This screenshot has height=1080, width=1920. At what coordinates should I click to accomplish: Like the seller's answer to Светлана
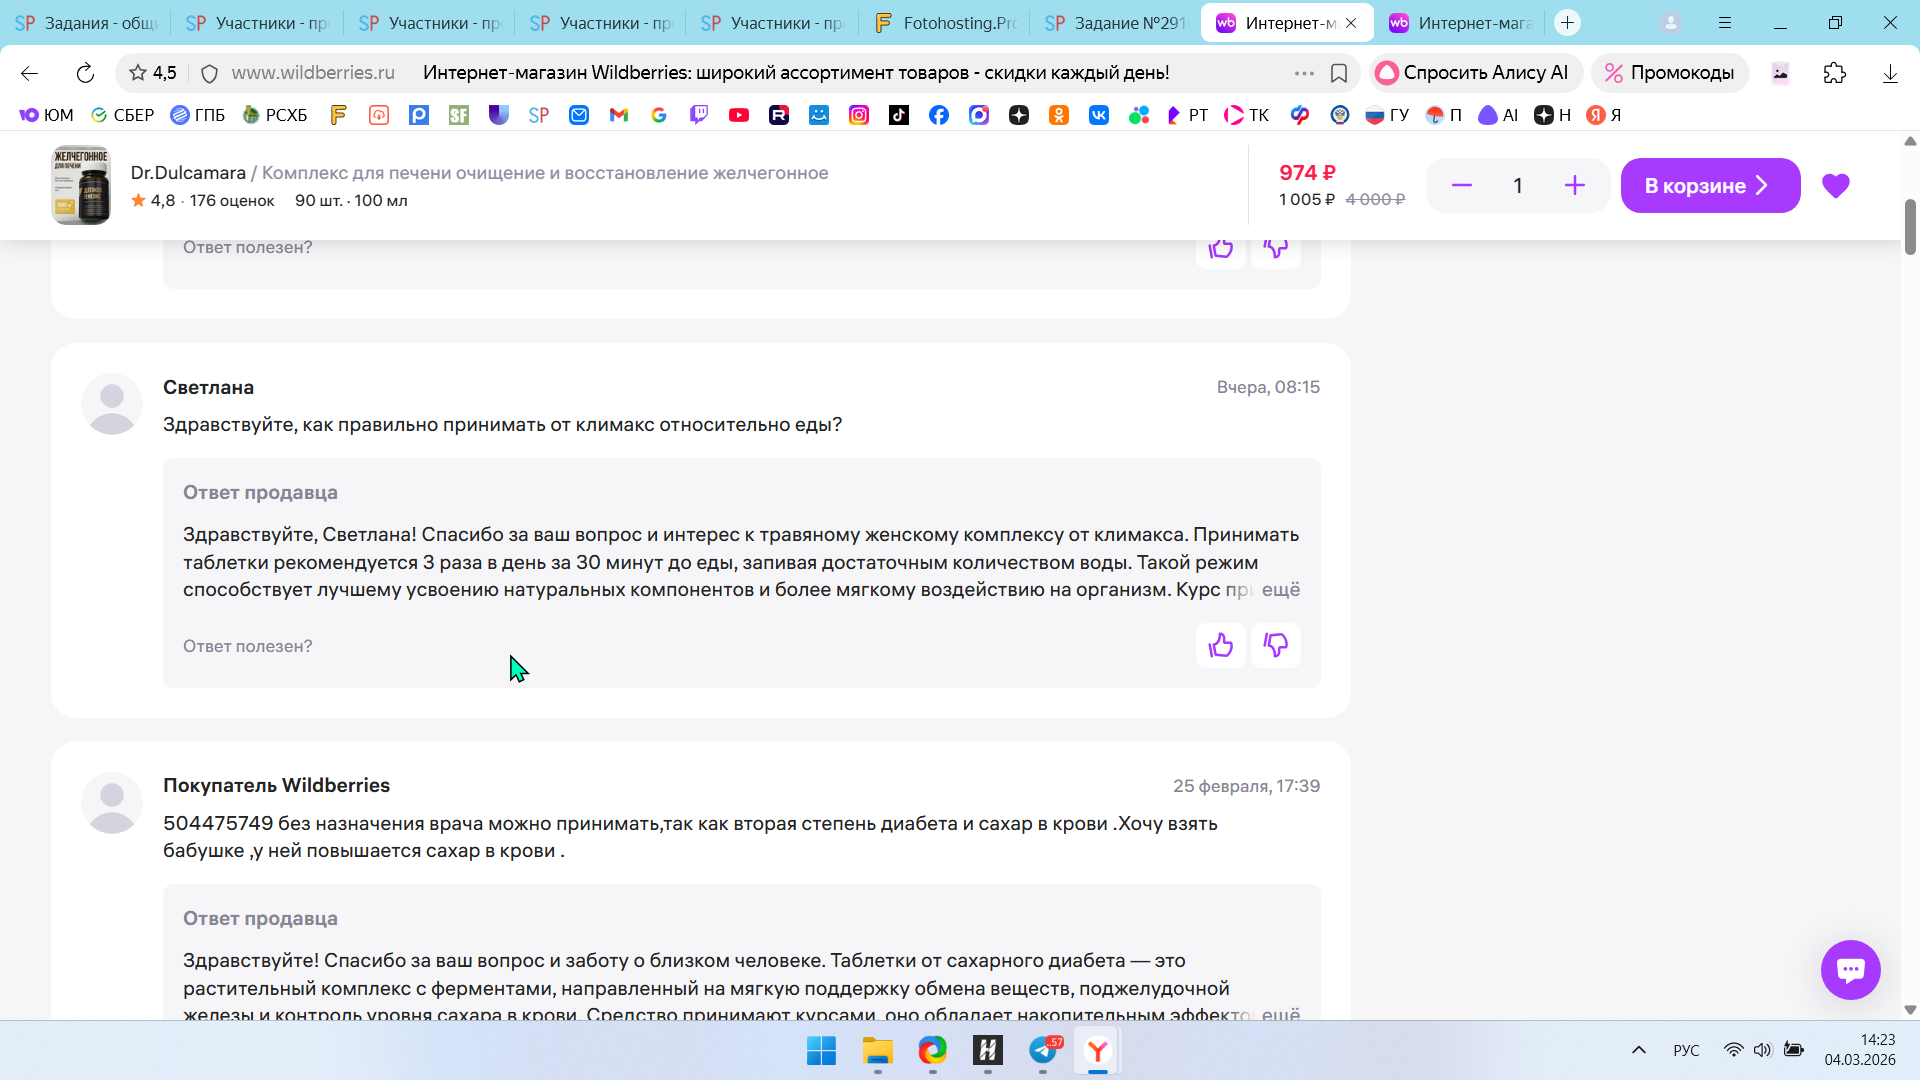1220,646
